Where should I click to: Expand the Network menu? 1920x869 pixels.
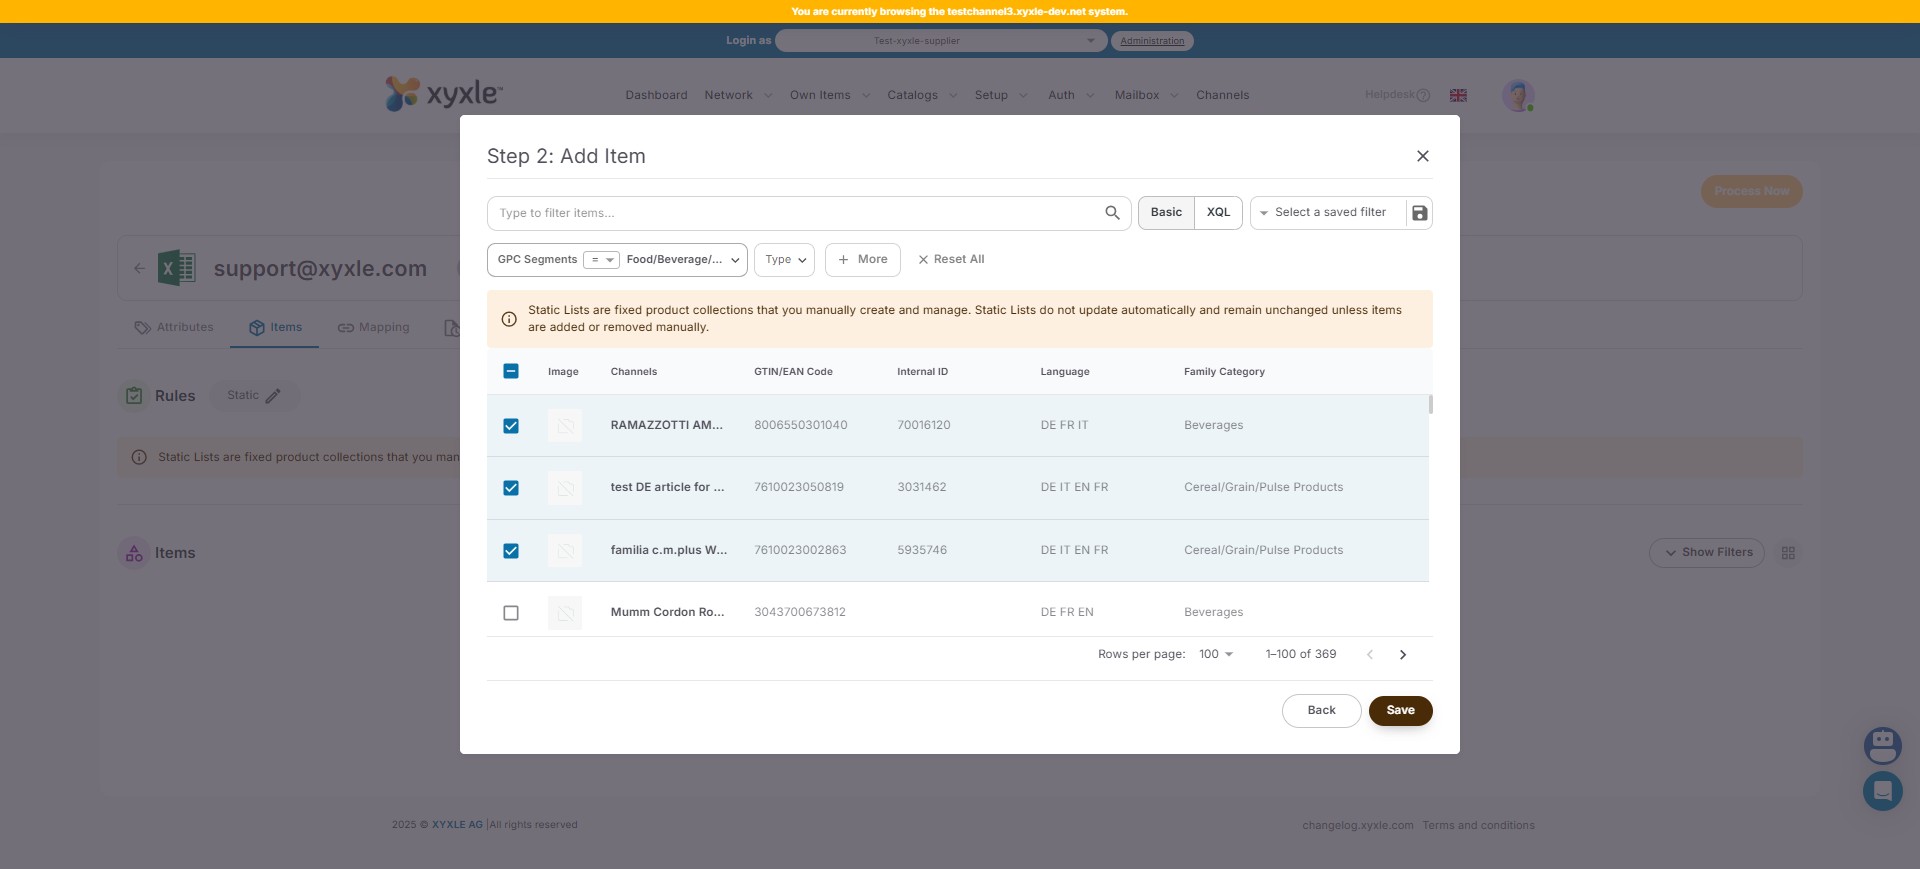738,96
